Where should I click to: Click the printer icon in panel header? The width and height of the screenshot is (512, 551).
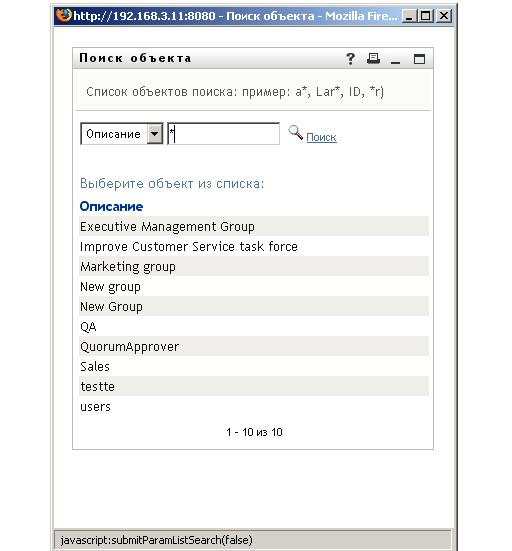coord(373,58)
